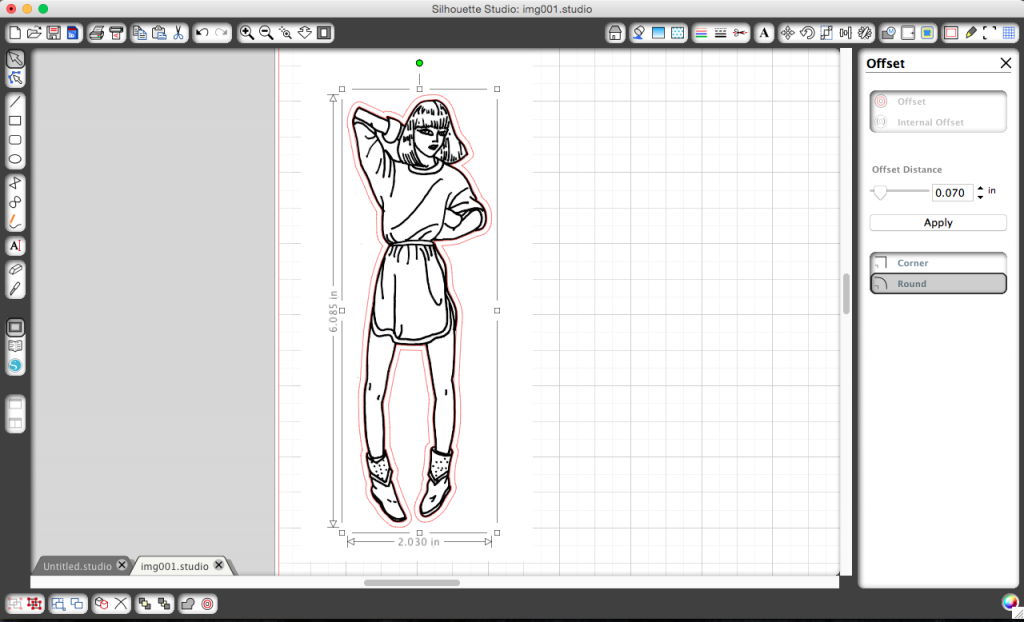The width and height of the screenshot is (1024, 622).
Task: Click the horizontal scrollbar under the canvas
Action: (411, 583)
